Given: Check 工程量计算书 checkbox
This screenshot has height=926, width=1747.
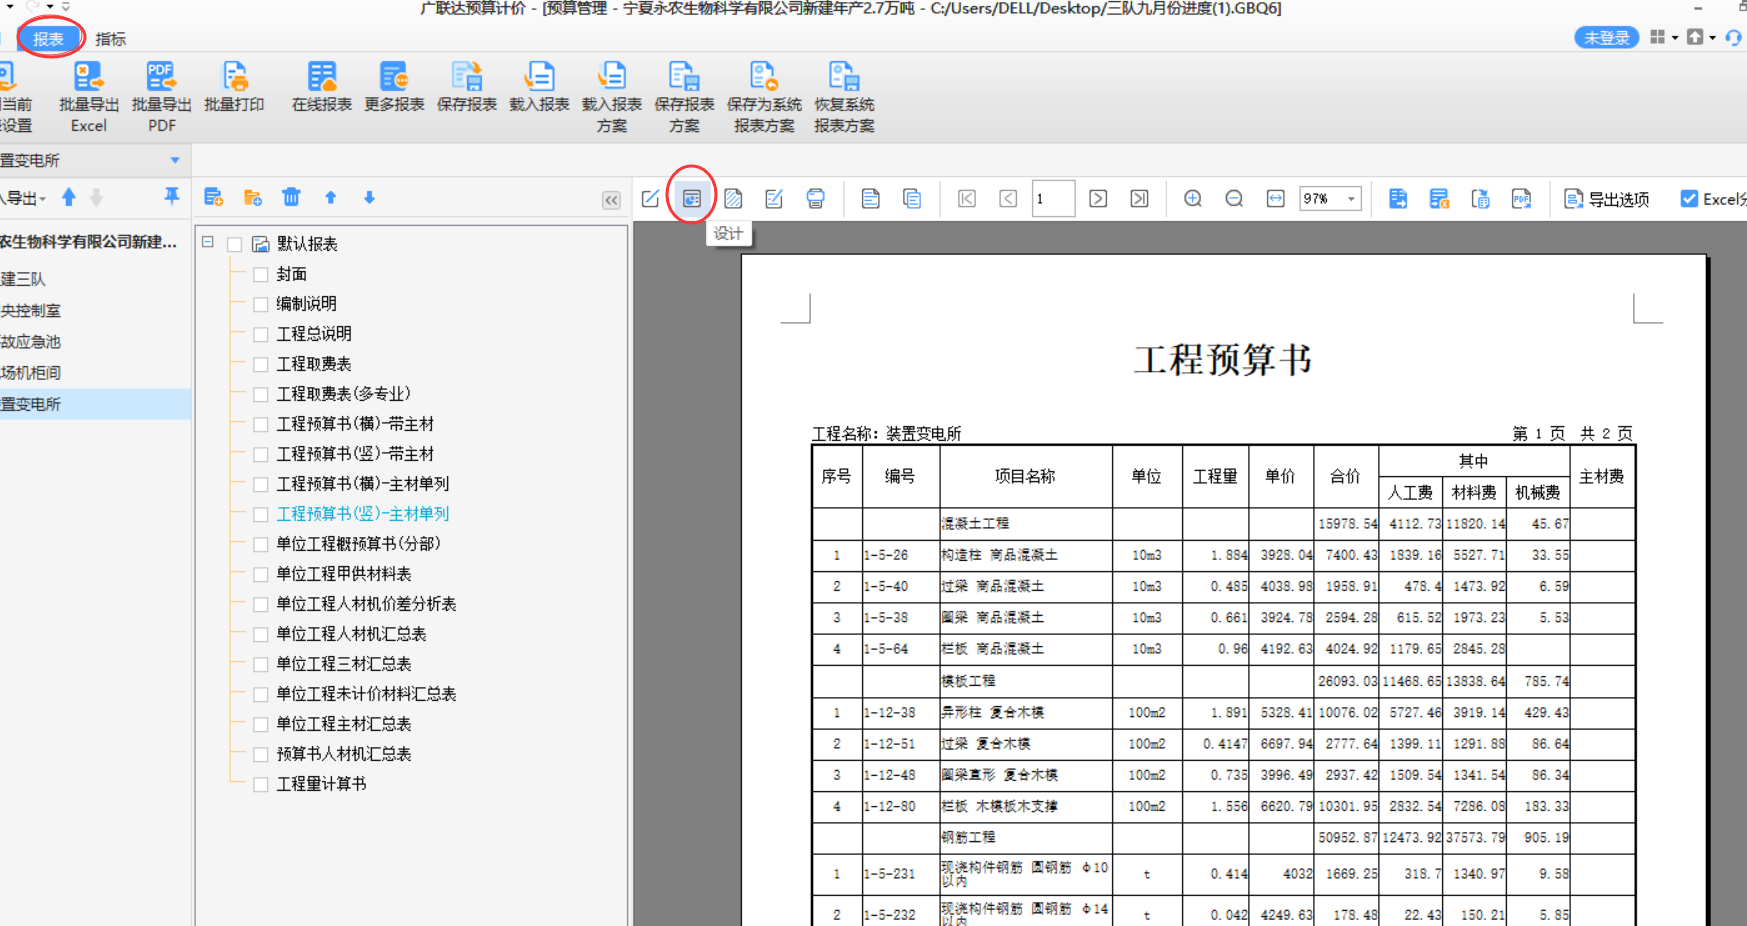Looking at the screenshot, I should tap(261, 784).
